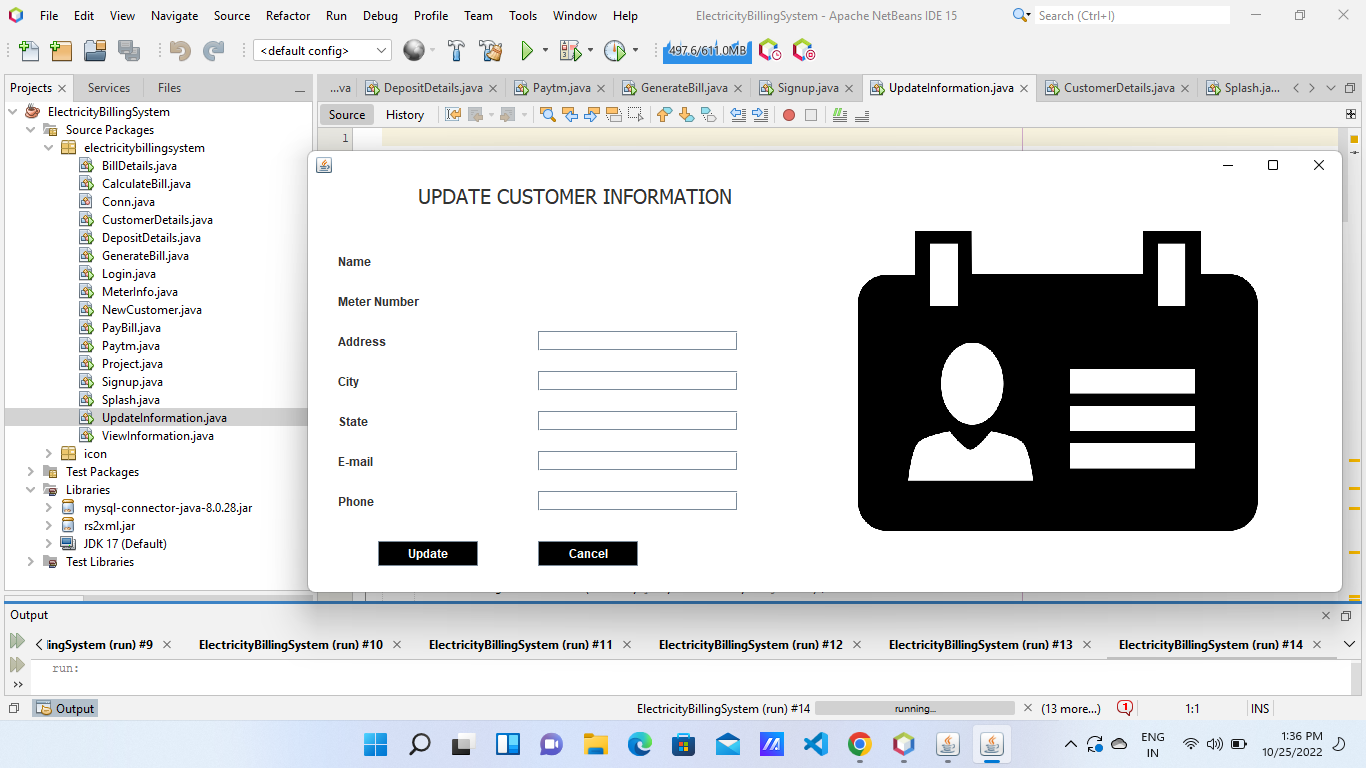Build project with the hammer icon

(x=456, y=50)
